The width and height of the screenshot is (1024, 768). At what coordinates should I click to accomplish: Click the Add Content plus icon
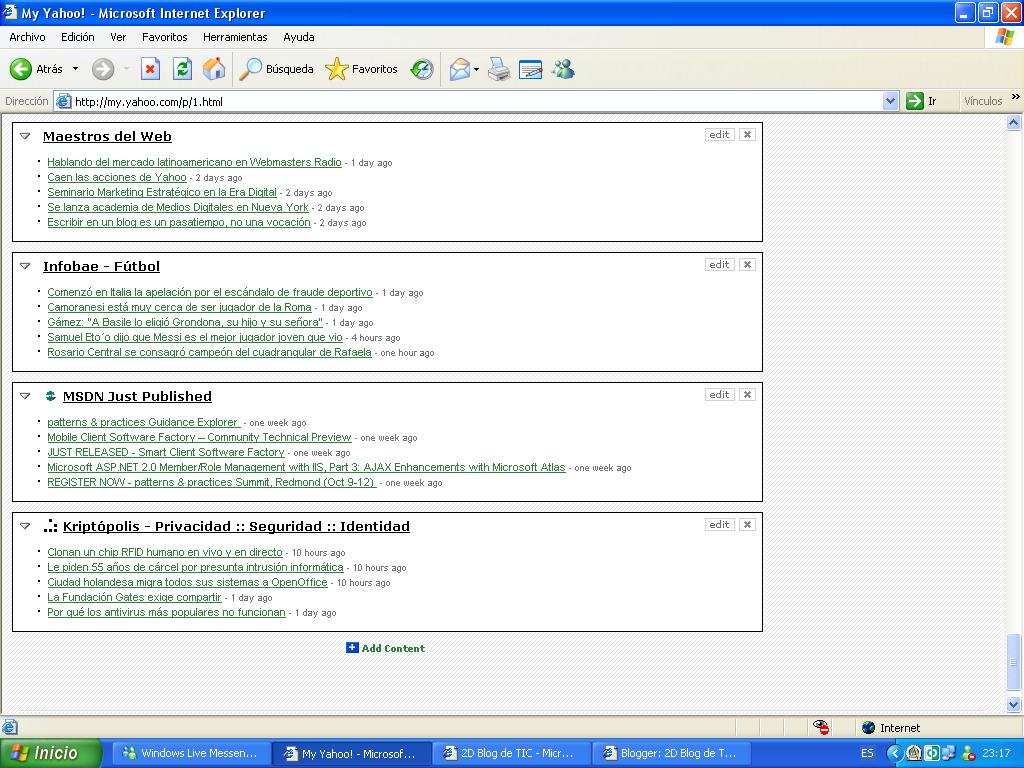tap(352, 647)
